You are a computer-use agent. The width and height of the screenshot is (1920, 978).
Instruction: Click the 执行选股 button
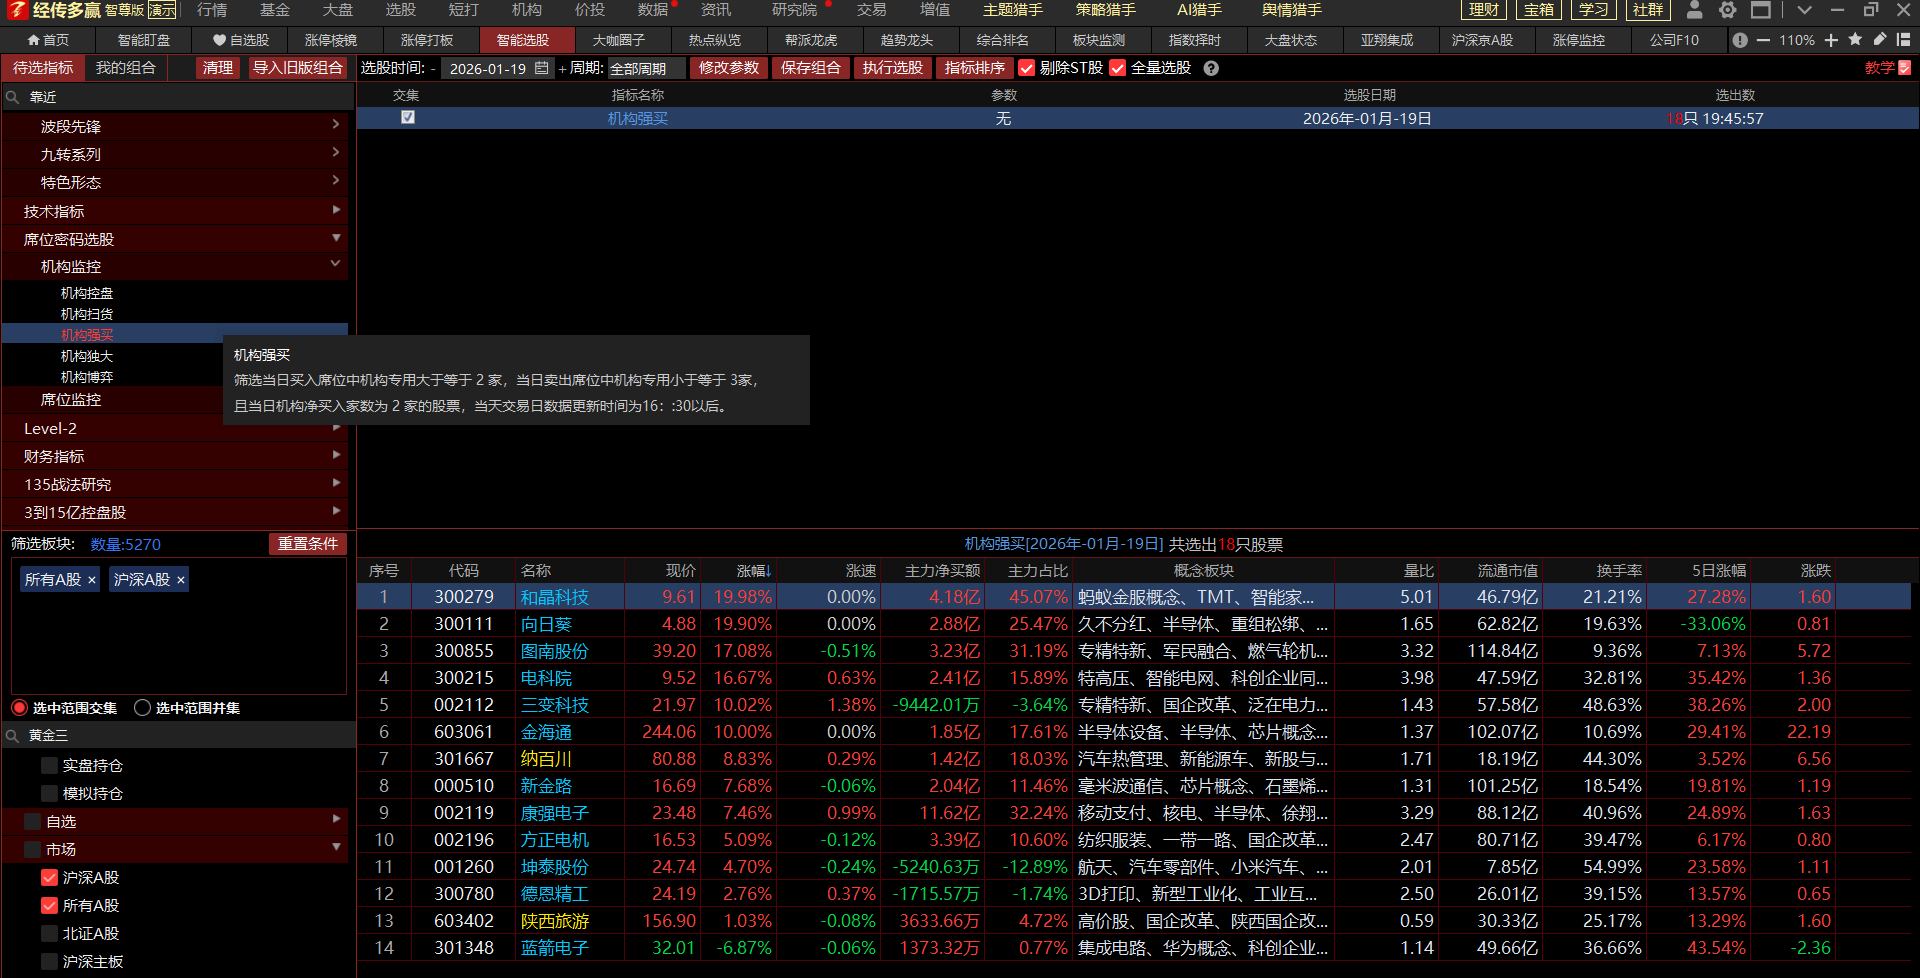point(893,68)
